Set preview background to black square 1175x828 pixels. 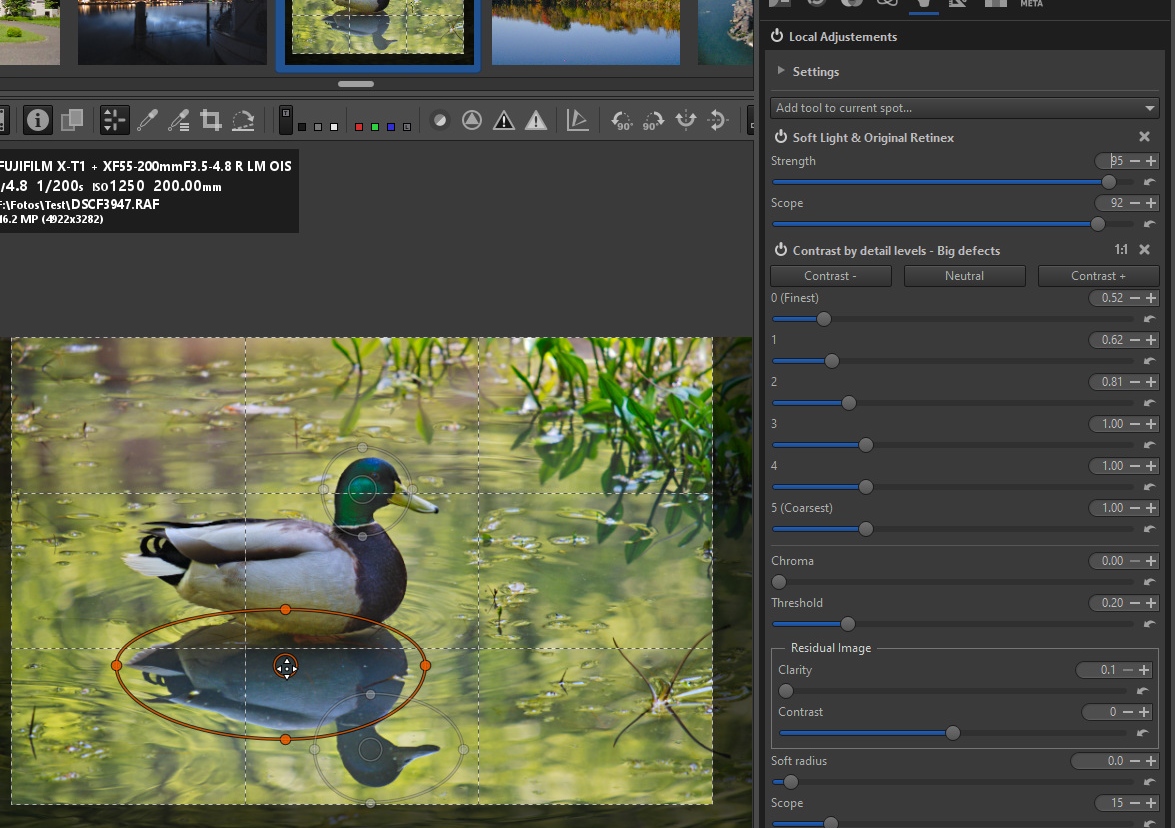coord(302,127)
